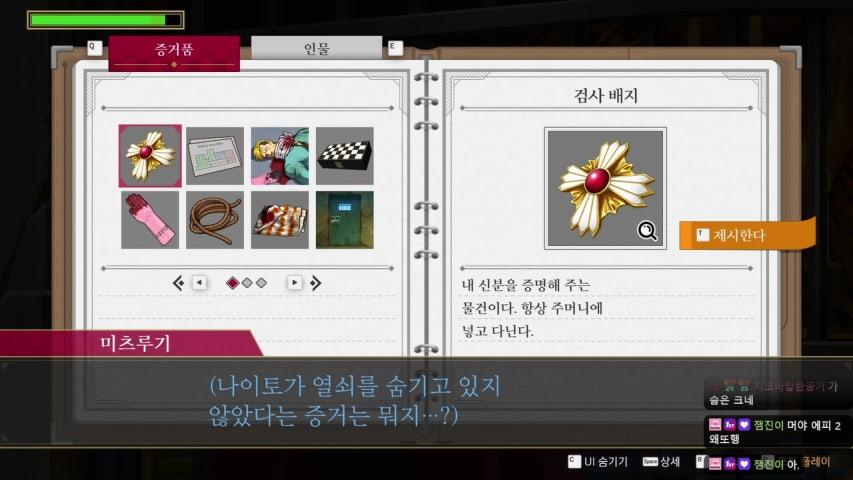
Task: Click the blue inner monologue dialogue text
Action: coord(355,400)
